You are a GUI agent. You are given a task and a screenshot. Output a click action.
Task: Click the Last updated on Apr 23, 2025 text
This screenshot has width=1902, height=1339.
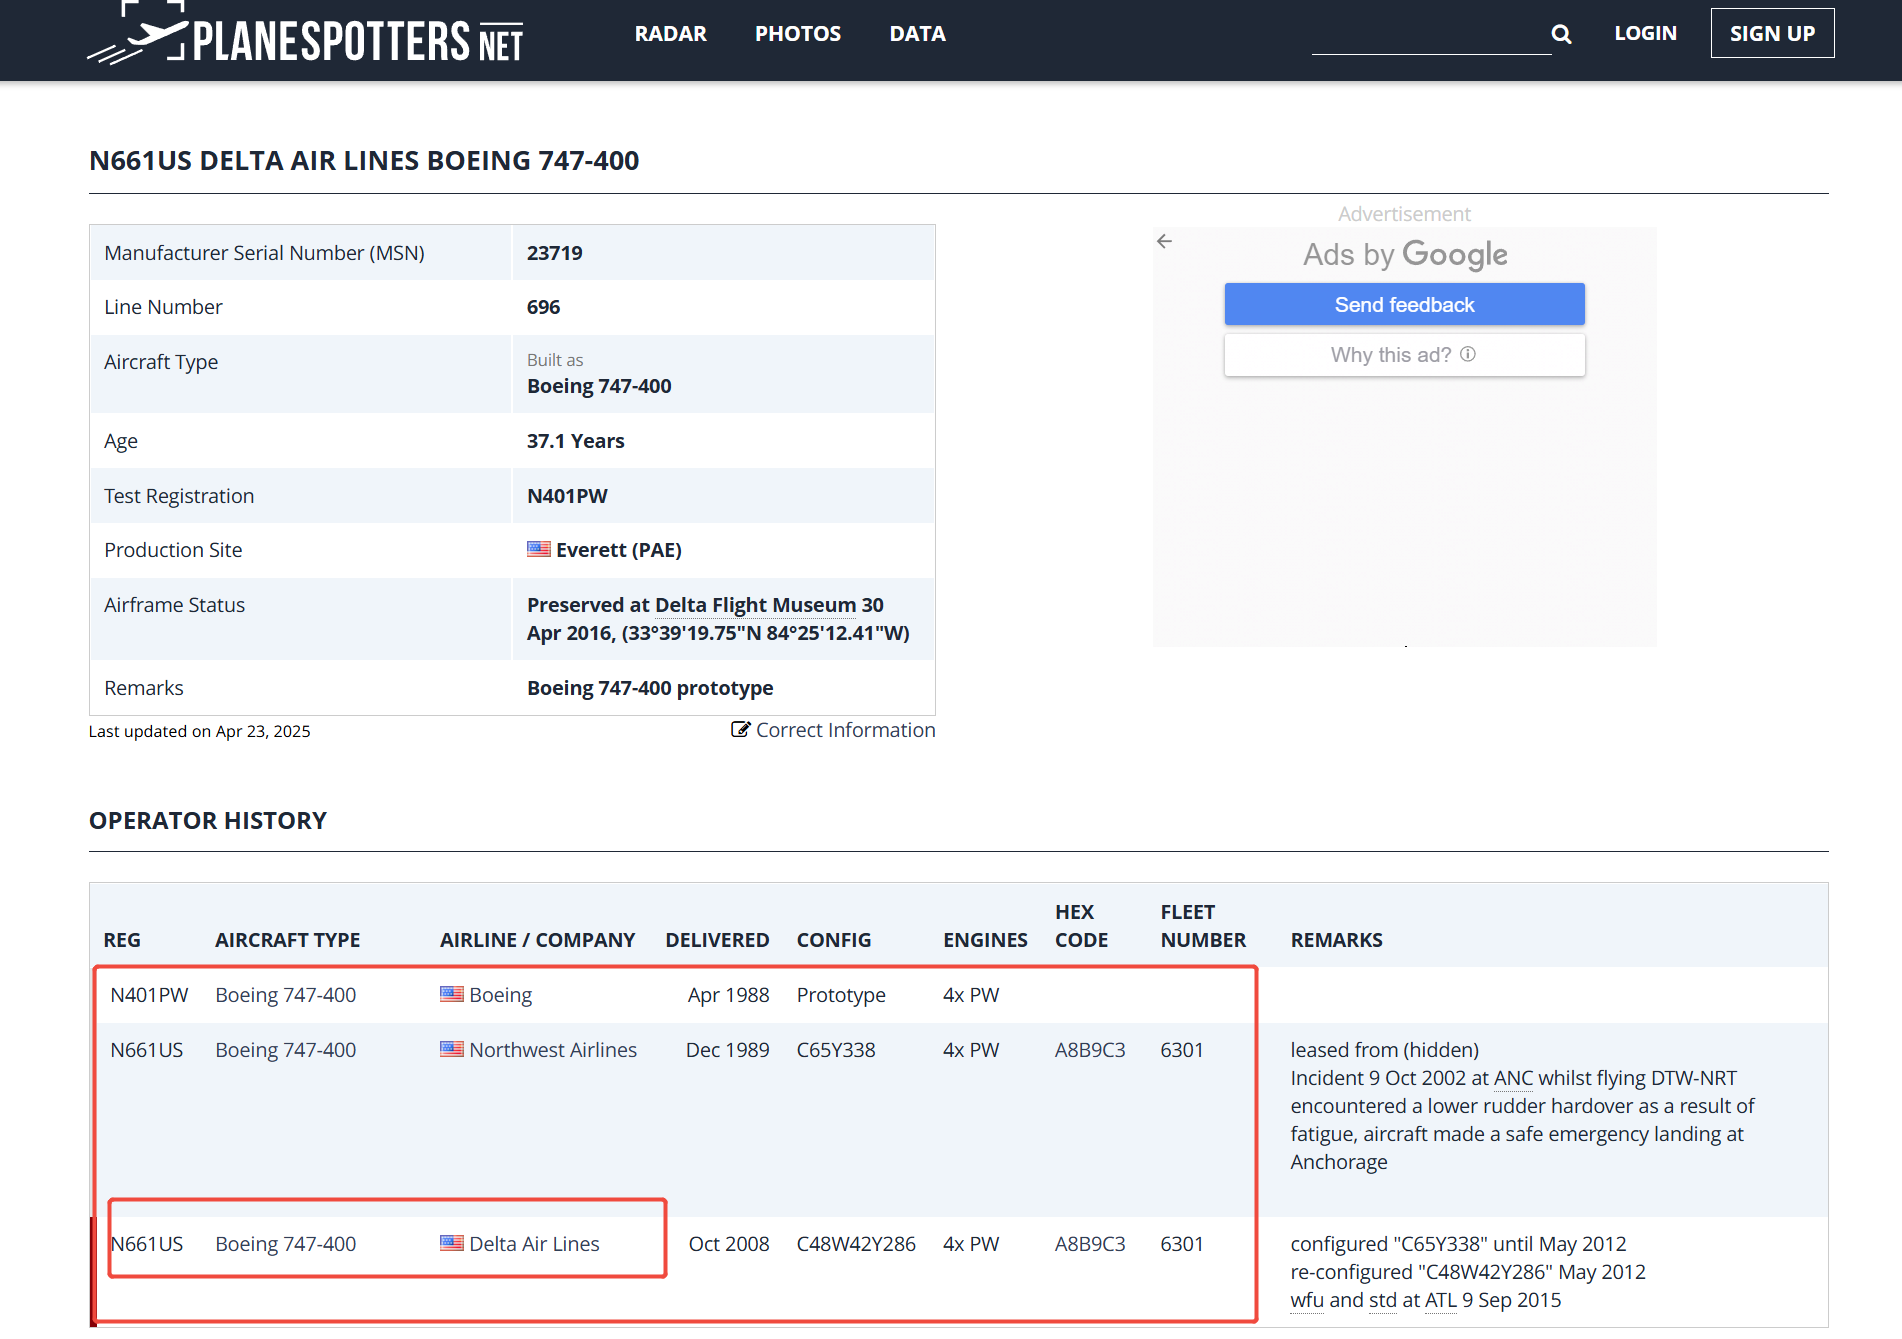click(199, 731)
